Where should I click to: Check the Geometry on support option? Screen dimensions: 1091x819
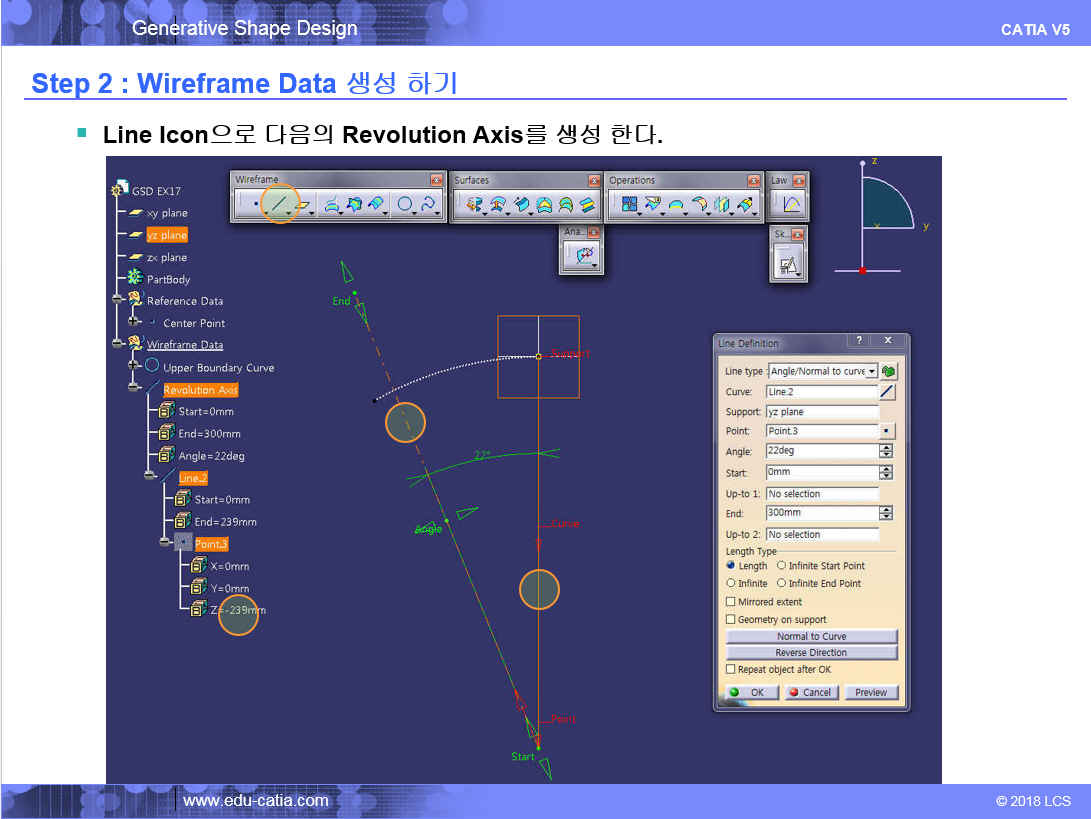click(731, 620)
